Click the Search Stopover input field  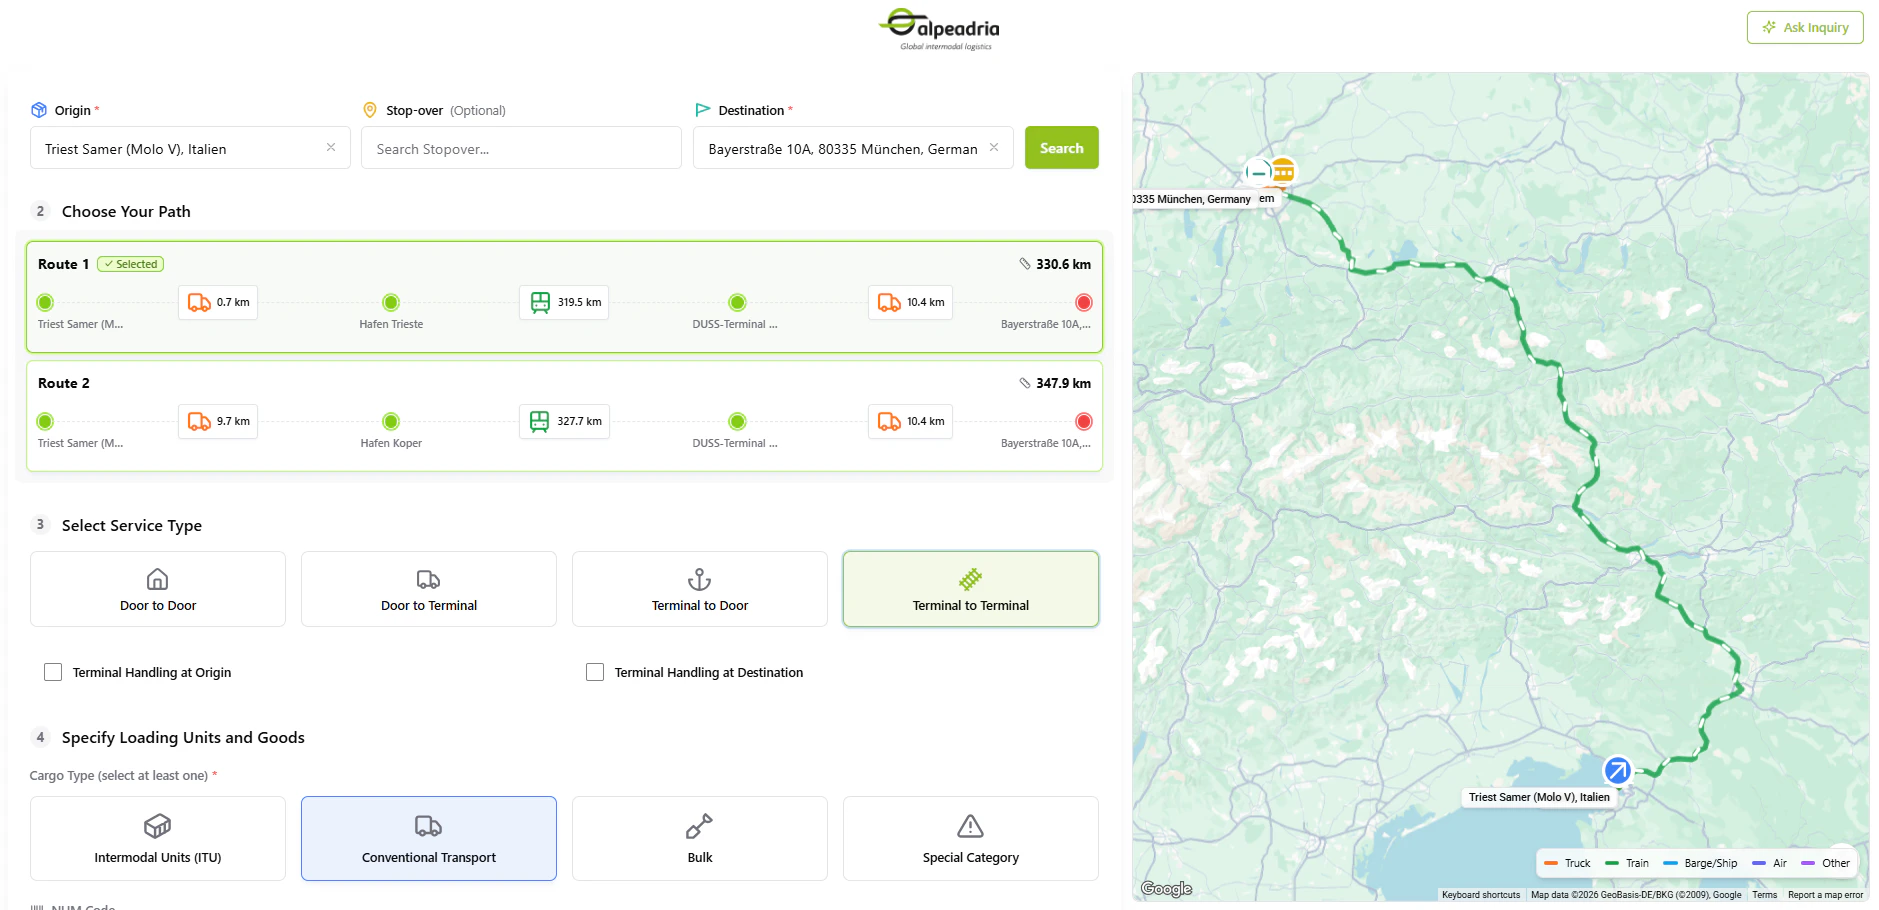pos(520,147)
